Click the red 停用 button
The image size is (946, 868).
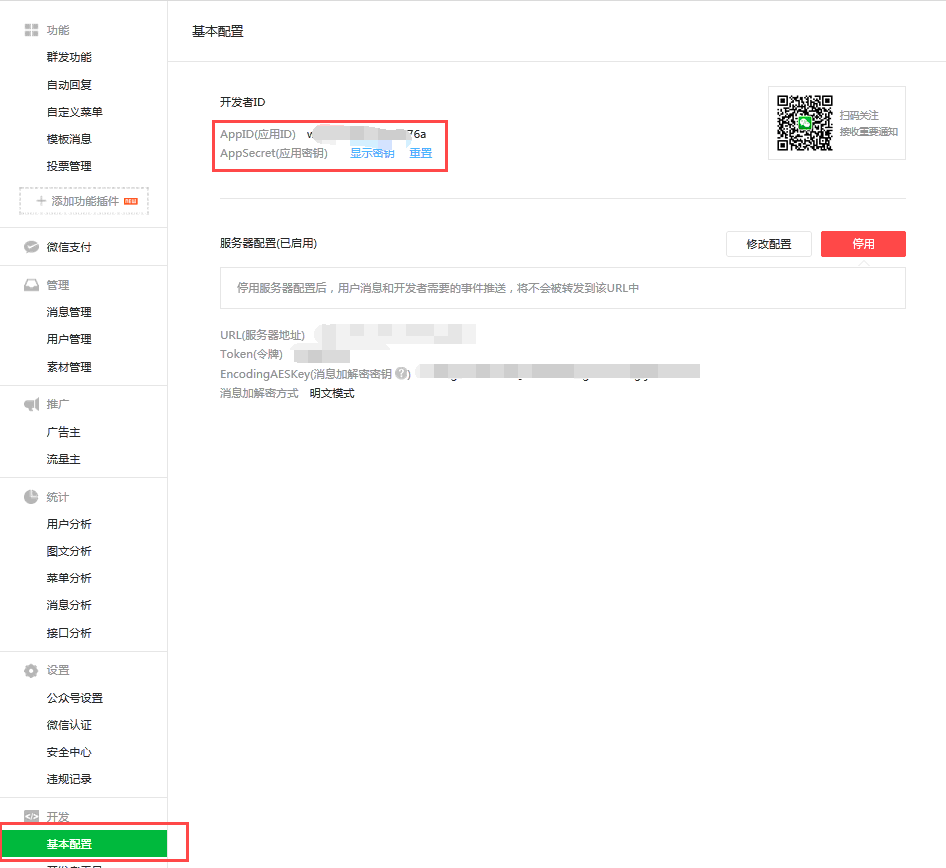point(863,244)
